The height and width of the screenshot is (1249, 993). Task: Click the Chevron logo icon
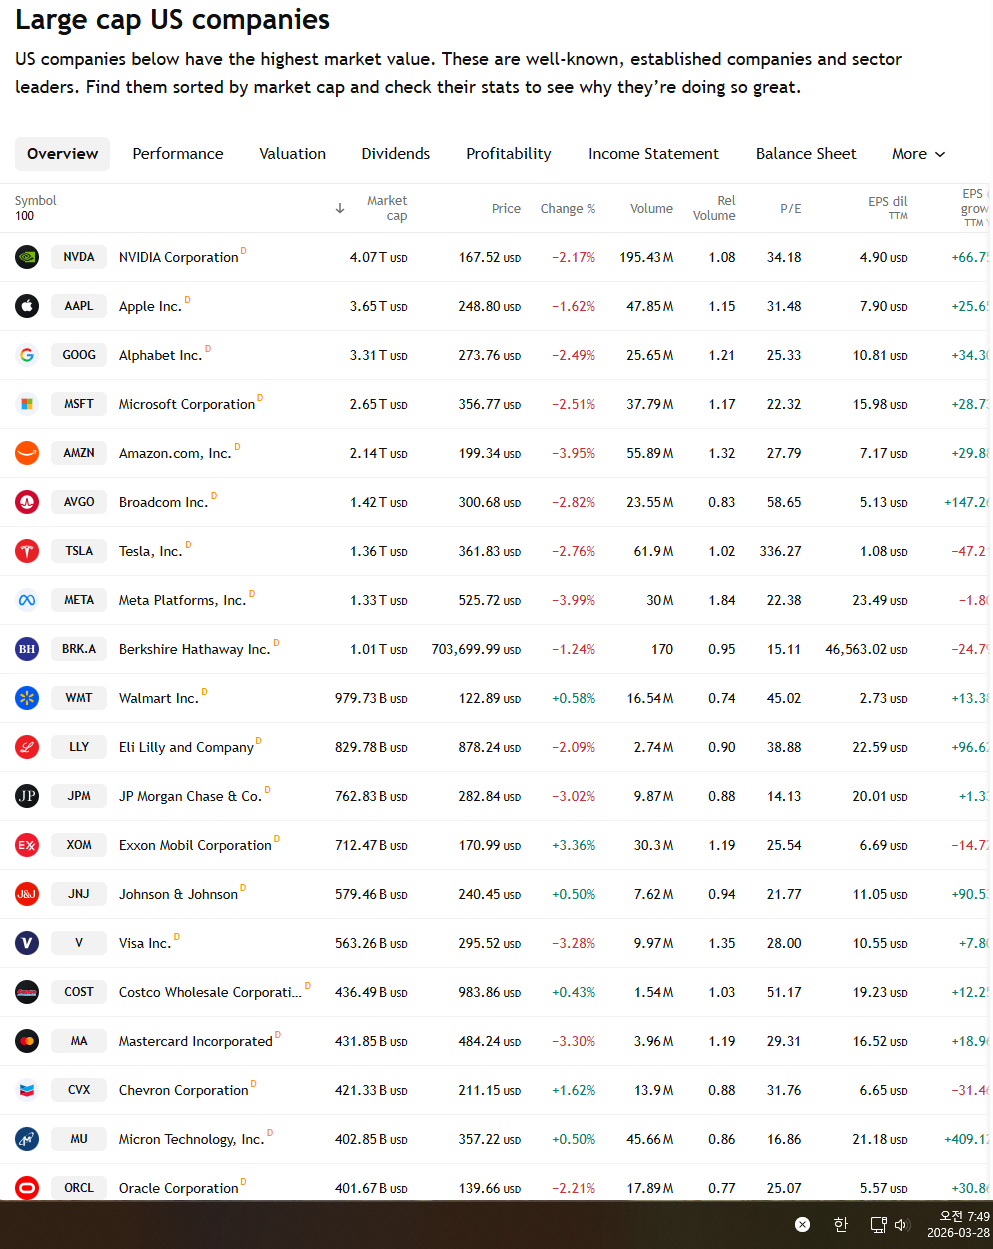(x=27, y=1090)
